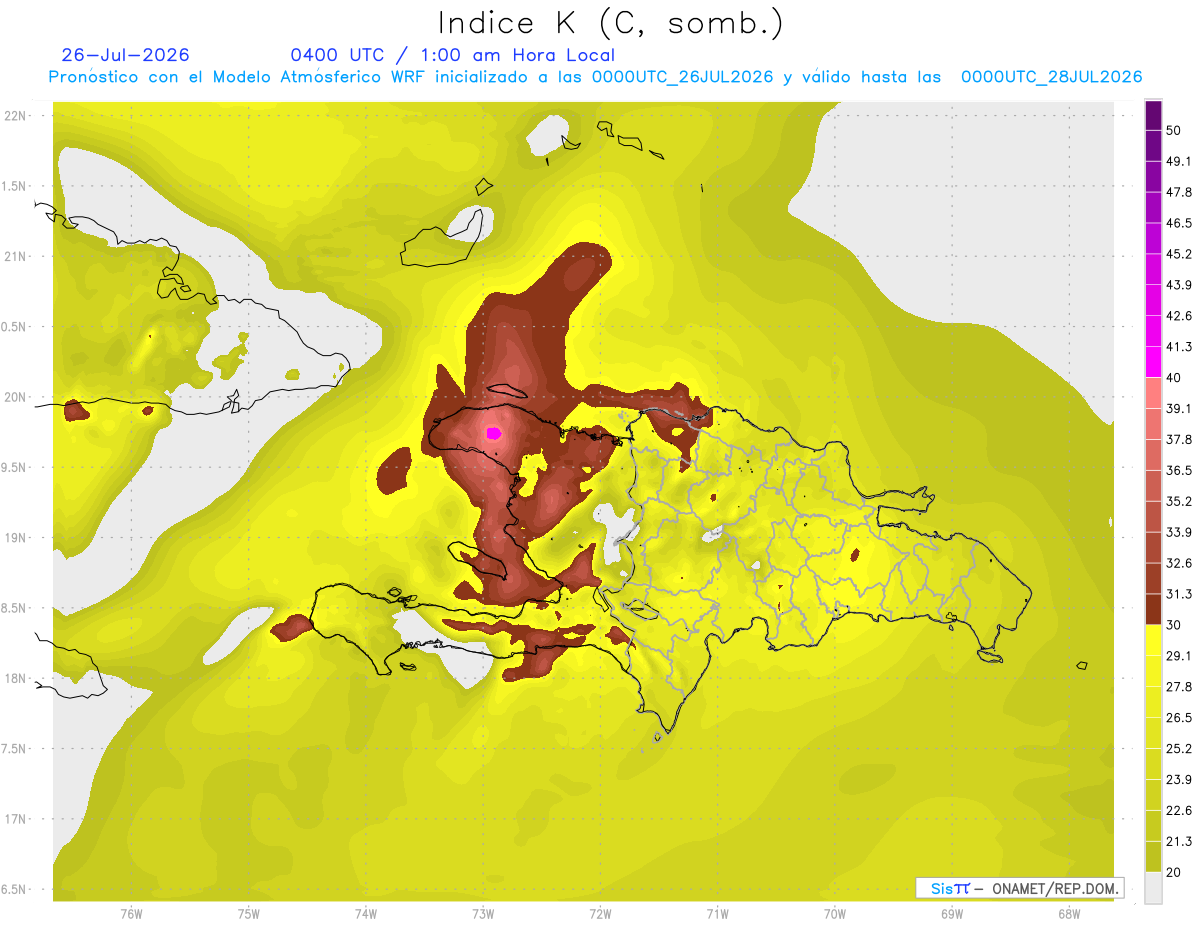Click the '19N' latitude label
This screenshot has height=927, width=1200.
(15, 537)
